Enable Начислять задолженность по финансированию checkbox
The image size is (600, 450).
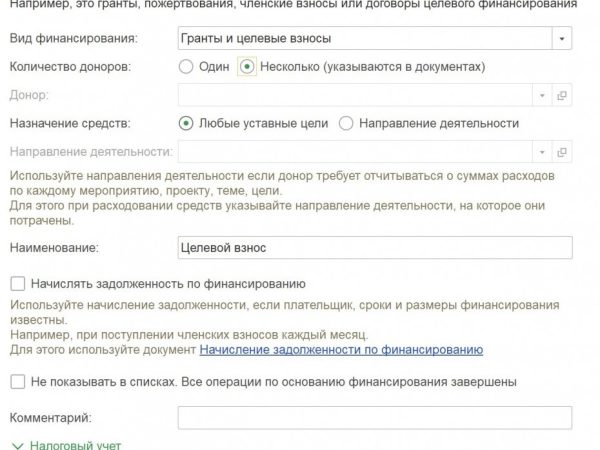click(x=17, y=284)
